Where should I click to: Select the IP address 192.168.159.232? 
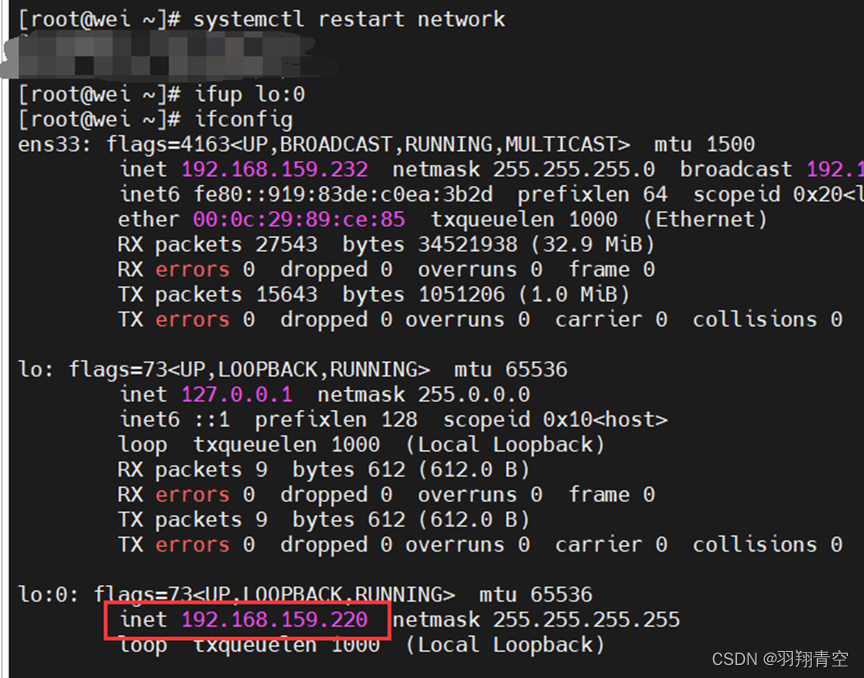[x=274, y=170]
